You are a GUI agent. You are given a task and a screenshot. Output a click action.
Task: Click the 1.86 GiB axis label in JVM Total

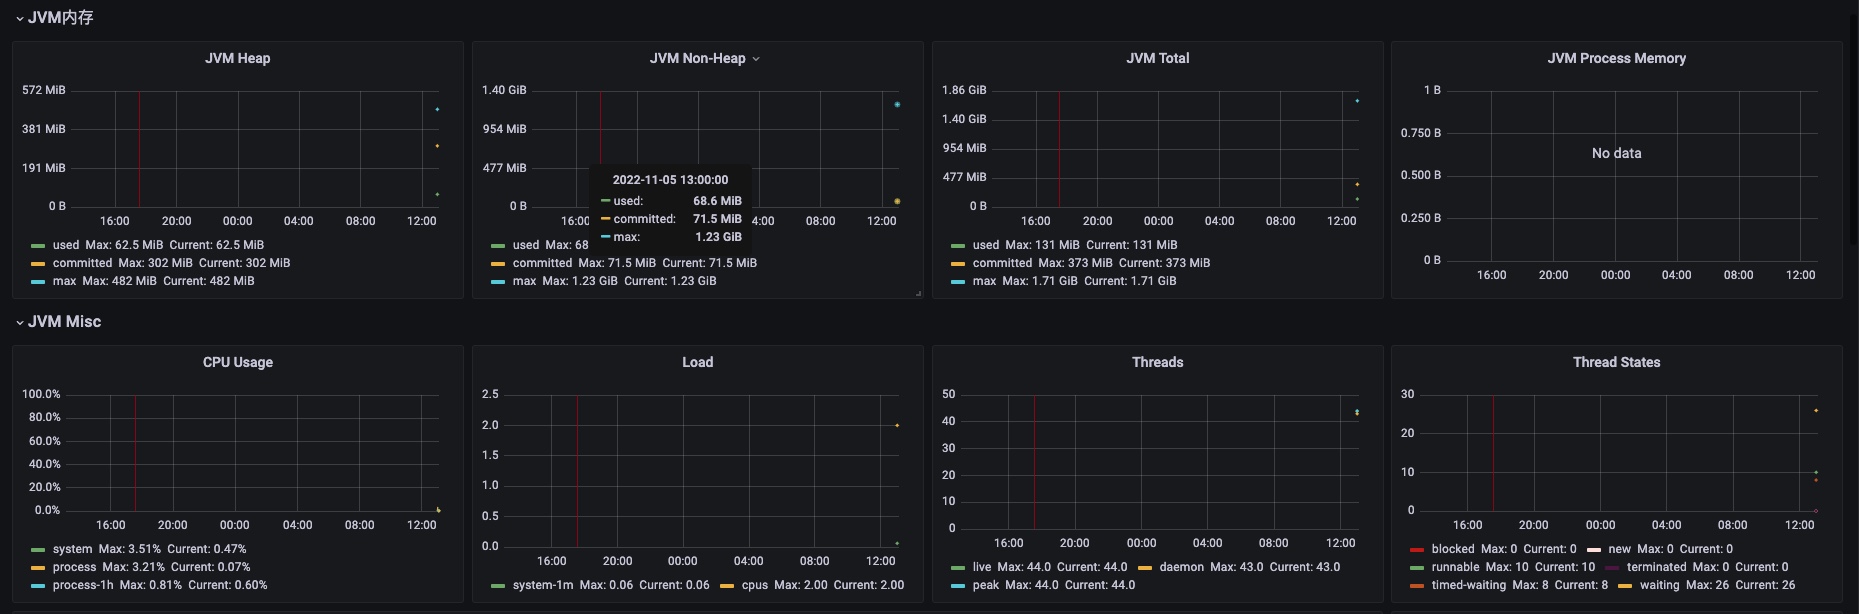point(964,90)
